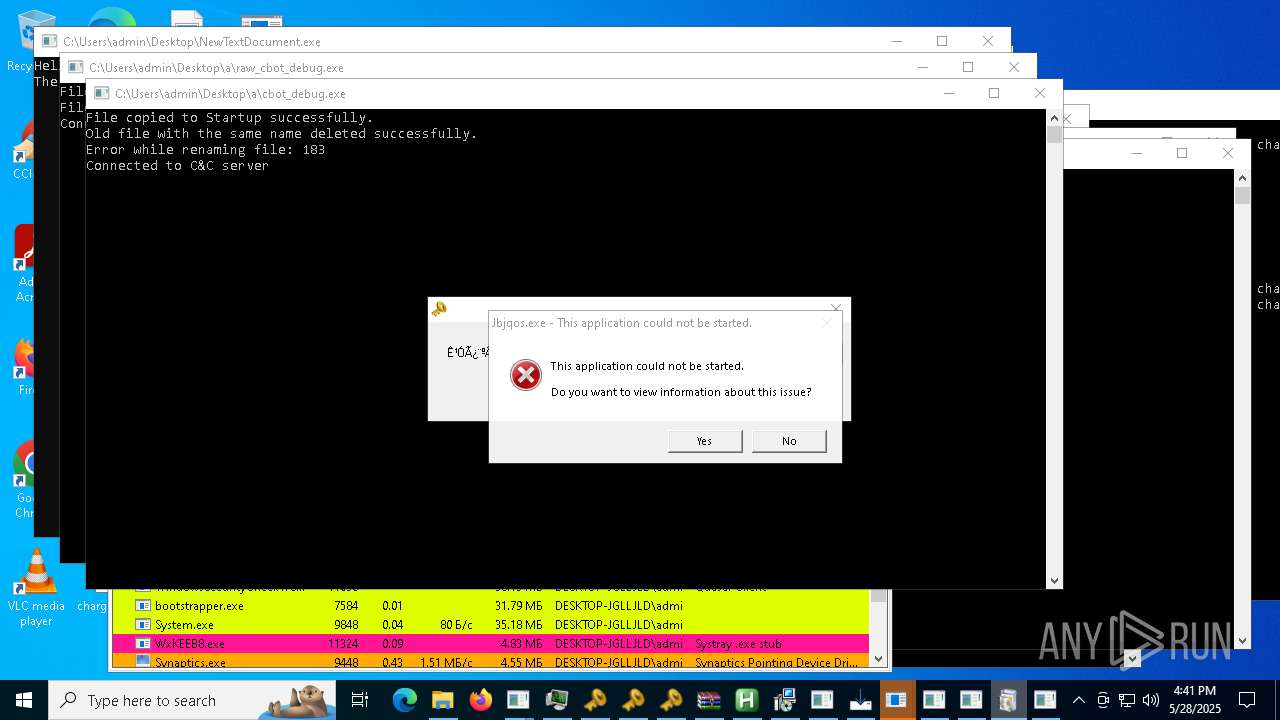Minimize the raw_cbot_debug.exe console window
Screen dimensions: 1280x720
pos(922,67)
